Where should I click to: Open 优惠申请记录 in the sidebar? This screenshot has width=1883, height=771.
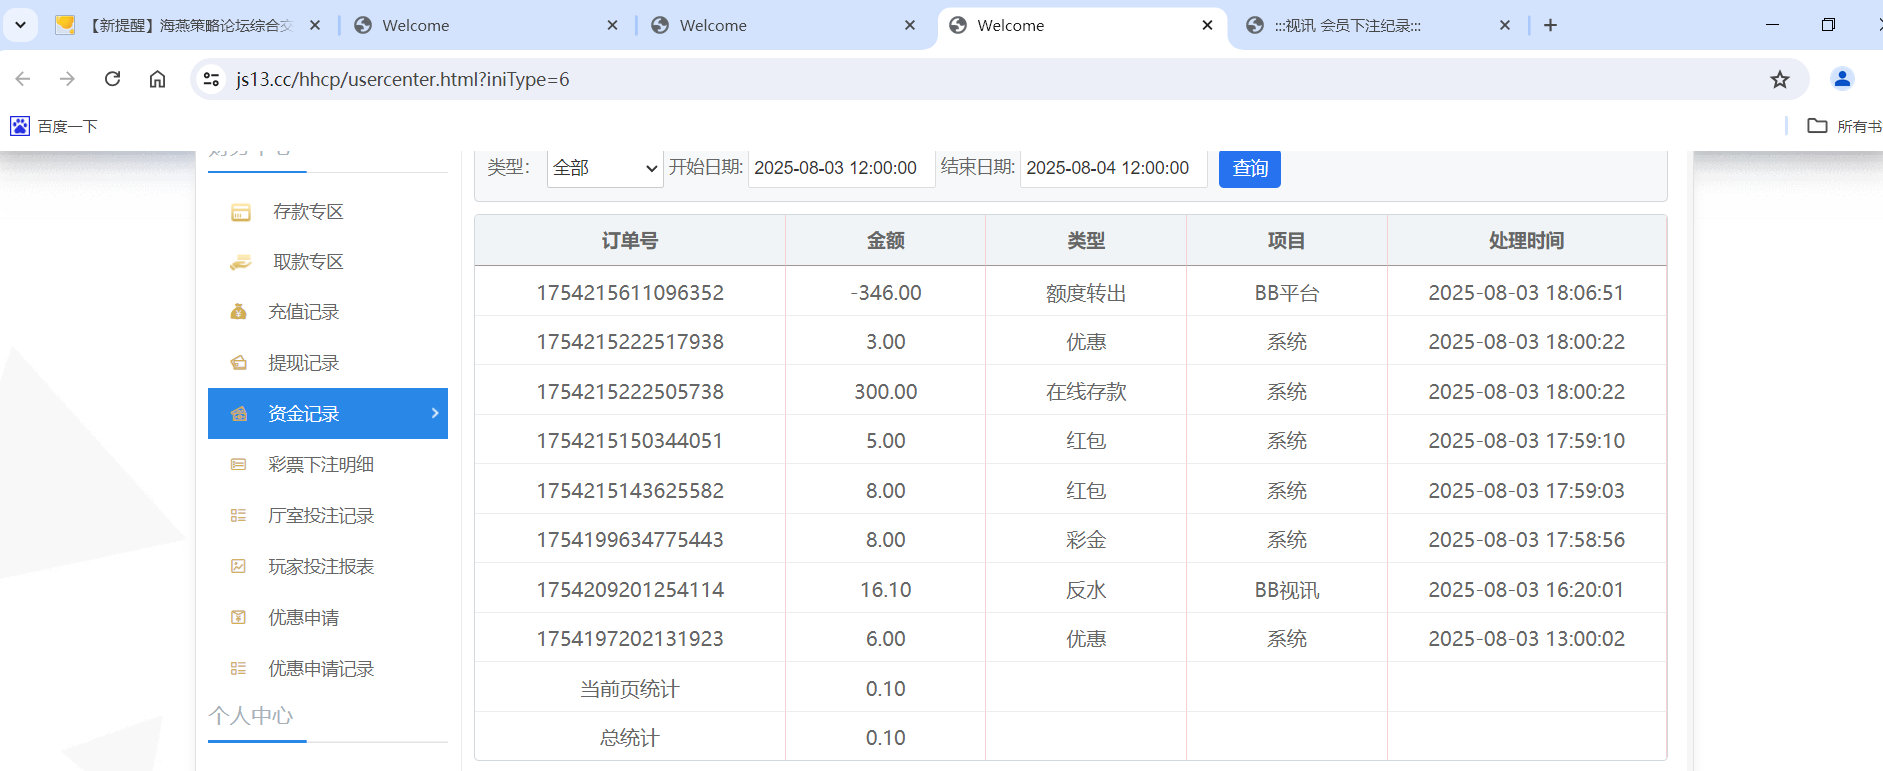point(320,669)
